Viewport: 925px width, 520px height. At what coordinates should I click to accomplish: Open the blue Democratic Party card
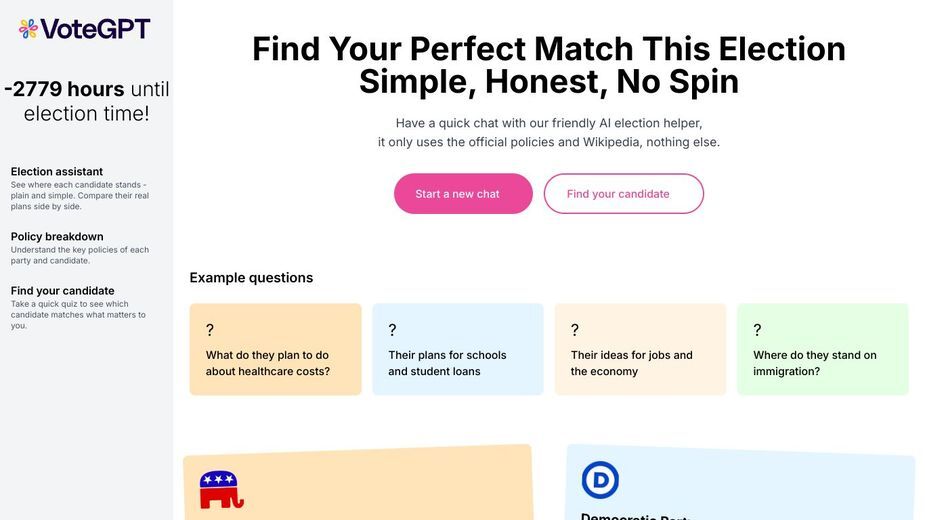coord(740,482)
